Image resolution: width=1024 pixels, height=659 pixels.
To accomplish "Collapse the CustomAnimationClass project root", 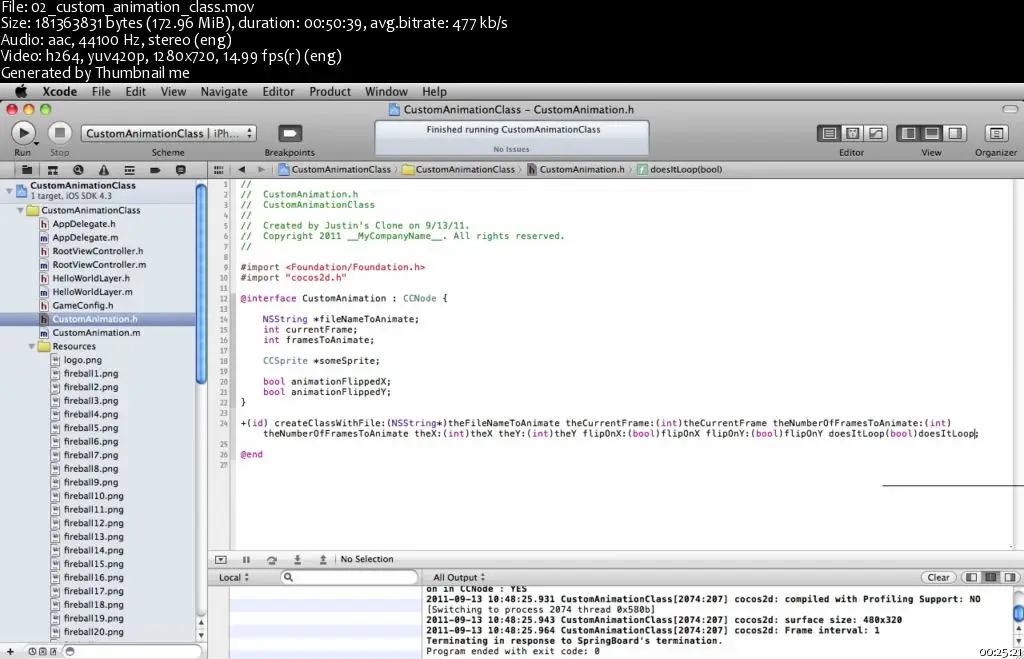I will (x=9, y=191).
